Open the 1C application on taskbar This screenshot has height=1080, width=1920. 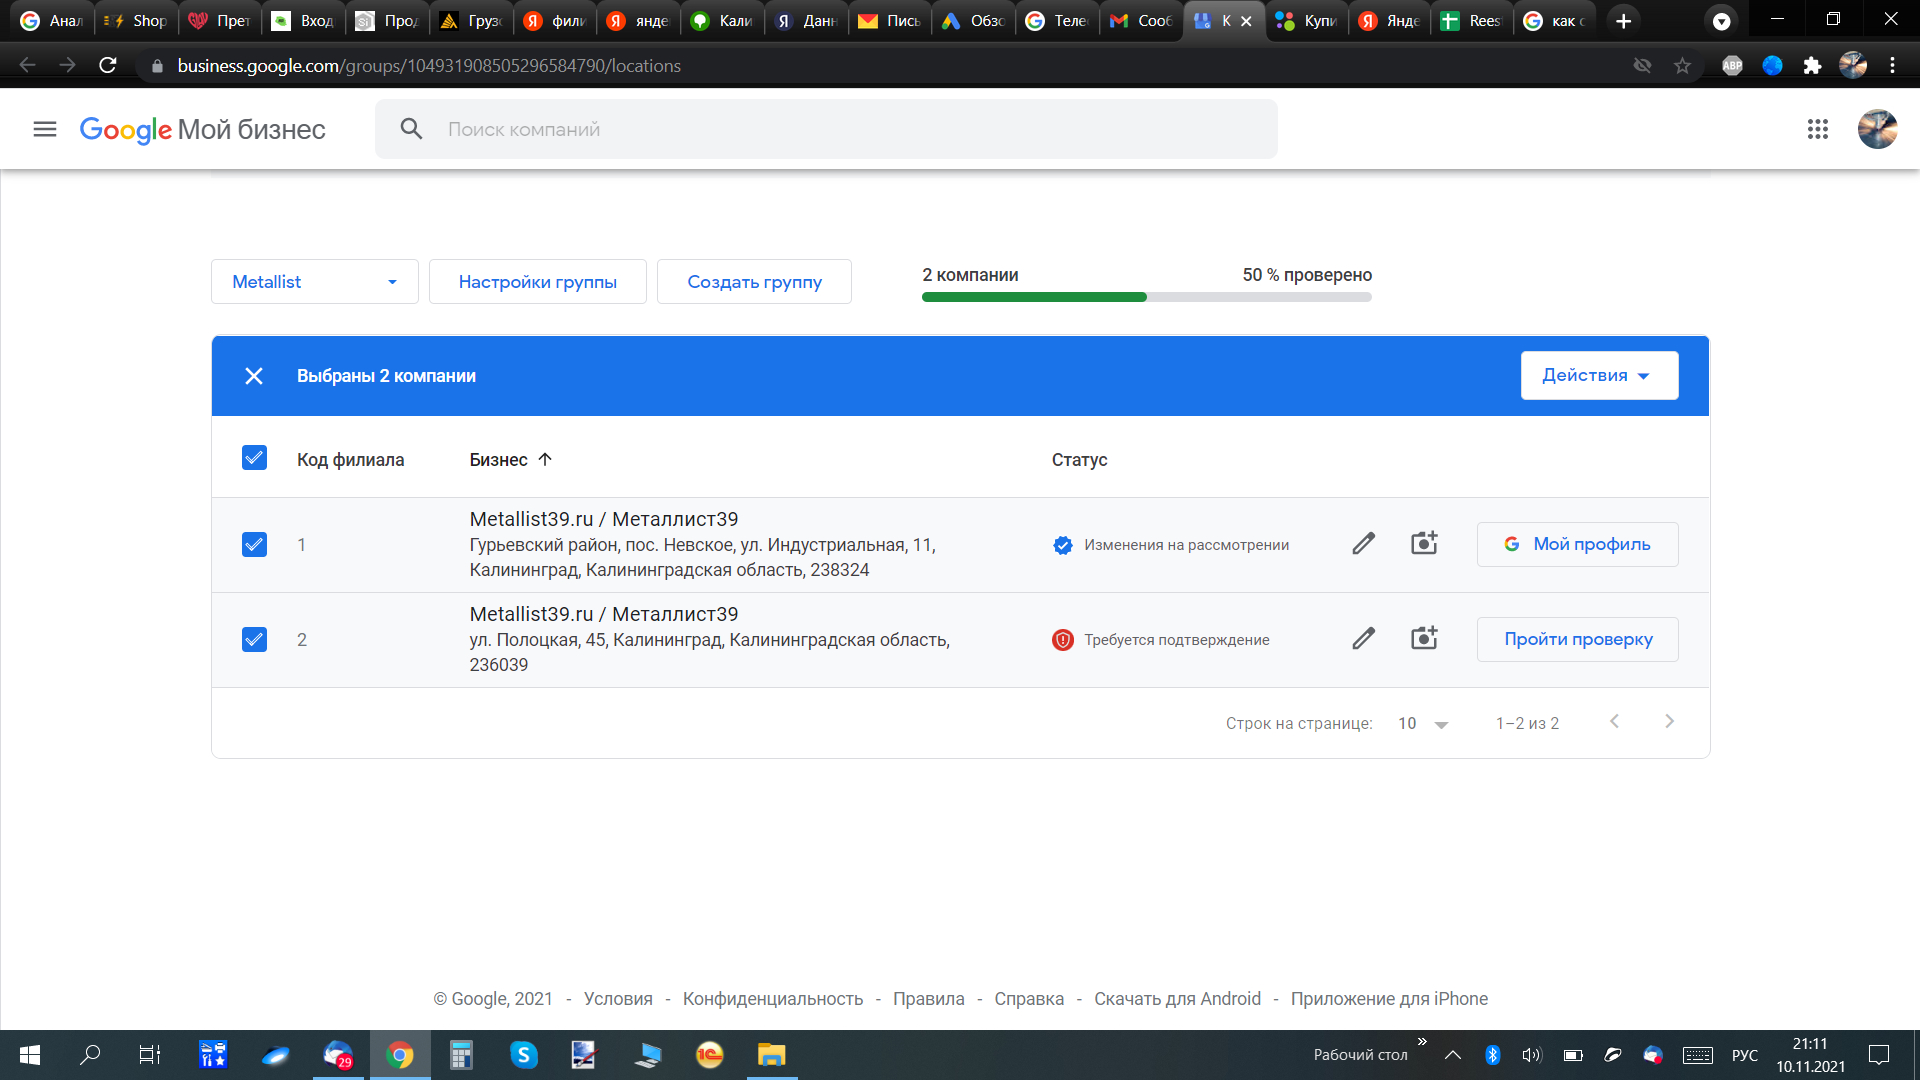710,1055
